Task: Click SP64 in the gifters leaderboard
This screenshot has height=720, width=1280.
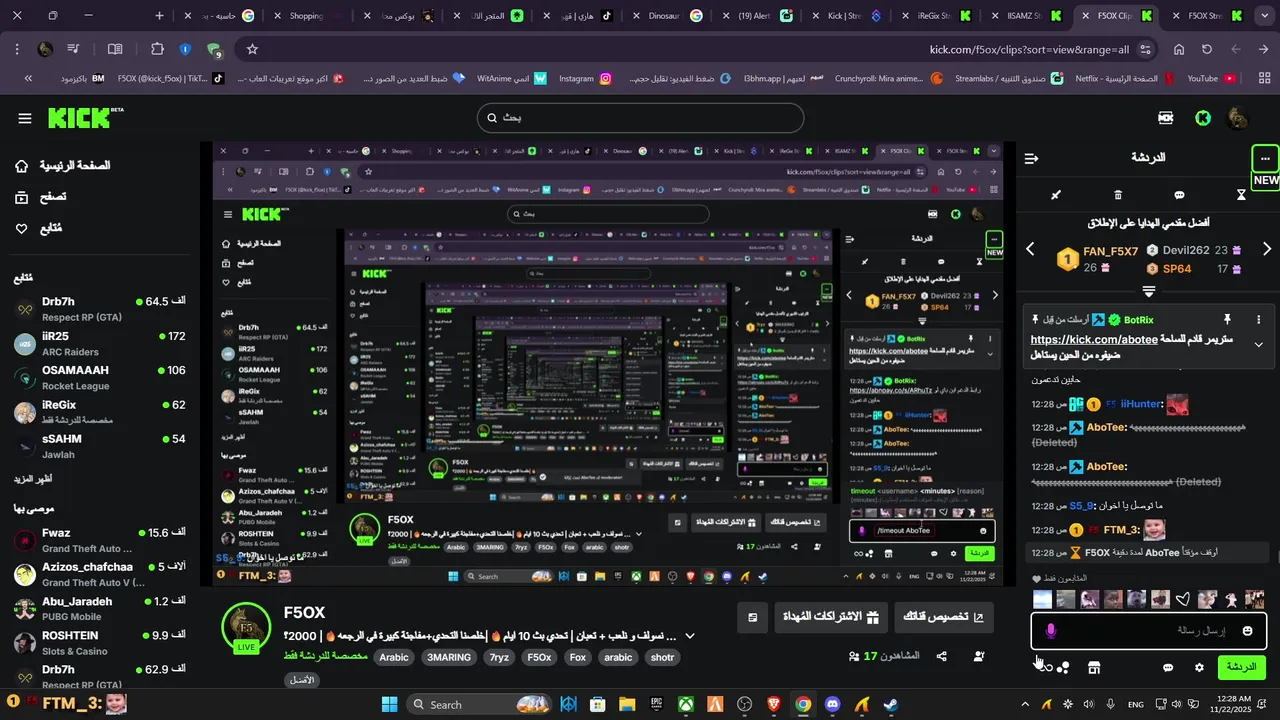Action: 1177,269
